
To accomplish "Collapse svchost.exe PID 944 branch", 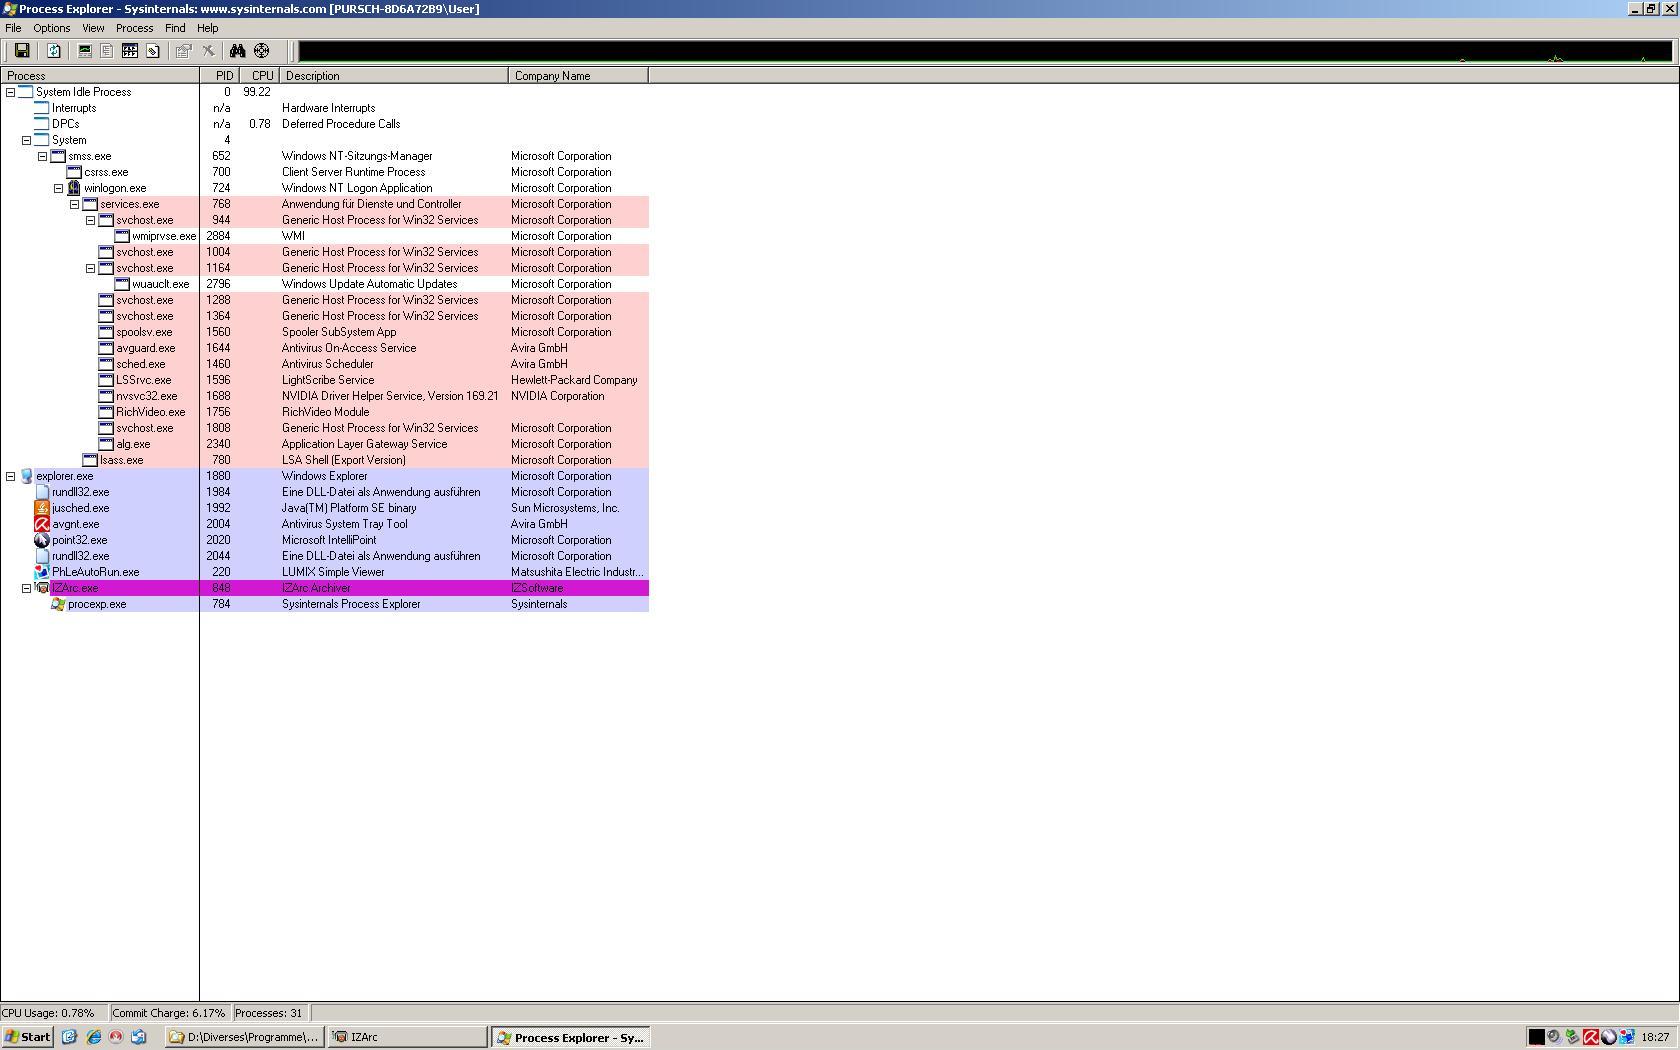I will [x=90, y=220].
